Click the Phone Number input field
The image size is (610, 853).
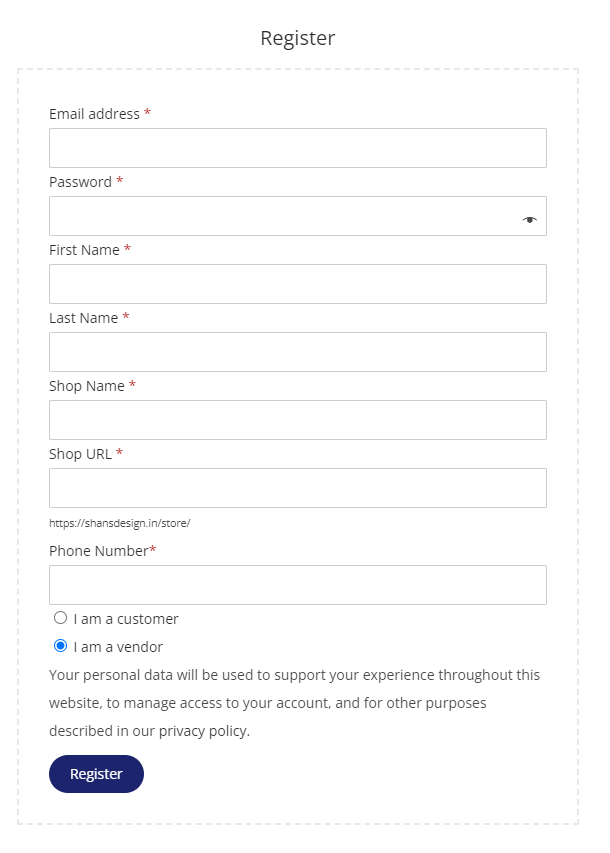(x=298, y=585)
